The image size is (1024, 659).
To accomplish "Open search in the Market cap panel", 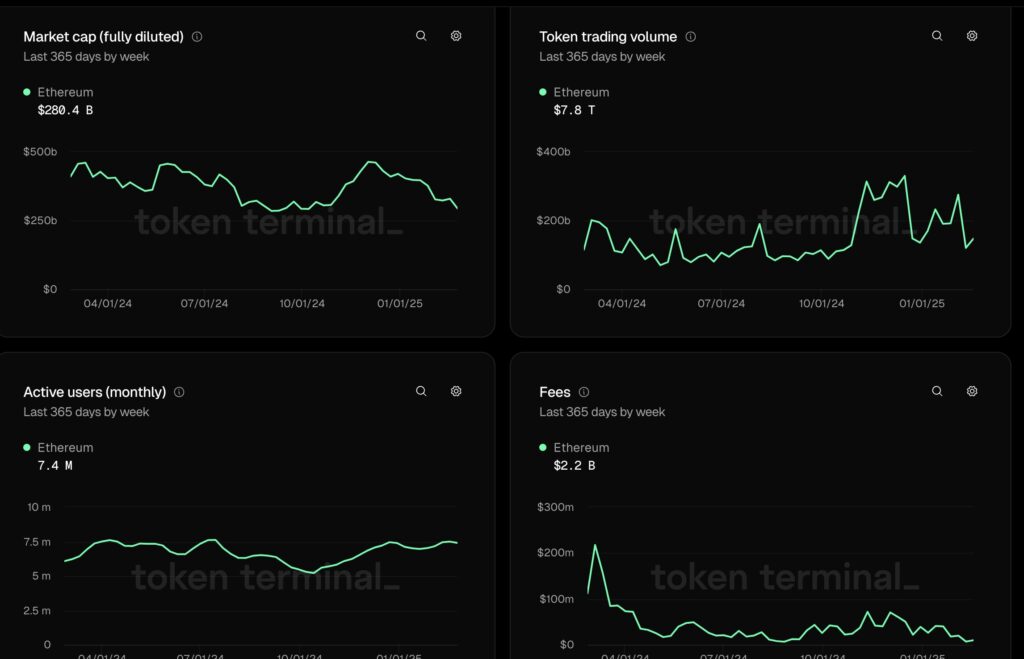I will point(421,35).
